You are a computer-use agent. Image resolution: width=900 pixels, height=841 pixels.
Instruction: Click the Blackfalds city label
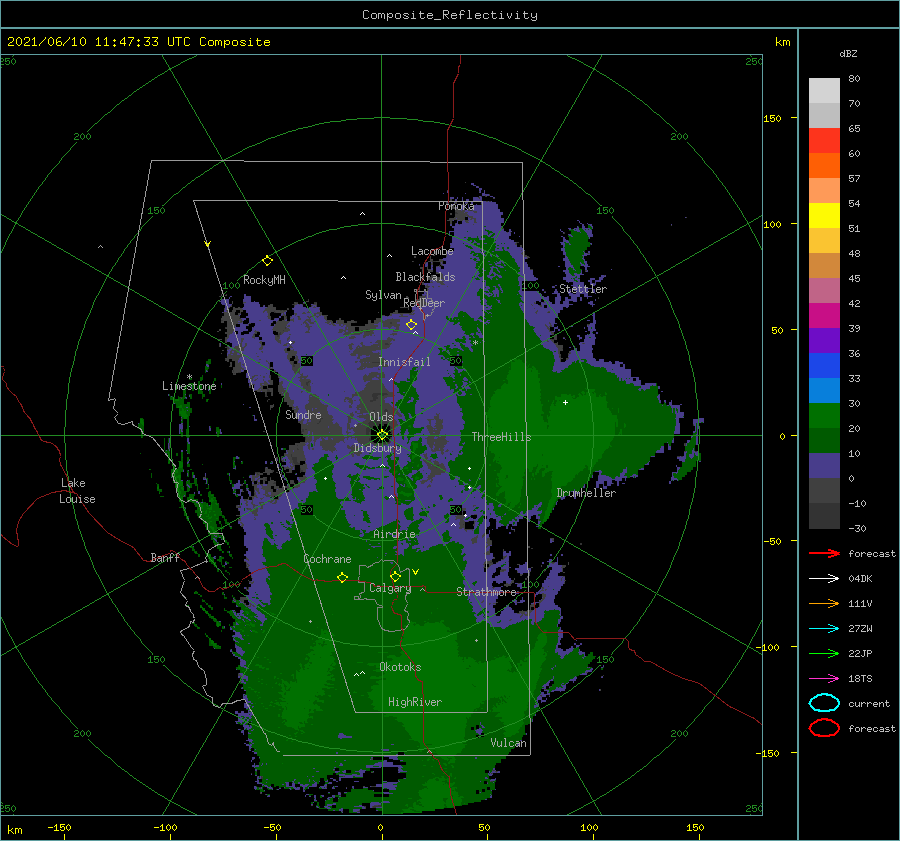pyautogui.click(x=425, y=277)
